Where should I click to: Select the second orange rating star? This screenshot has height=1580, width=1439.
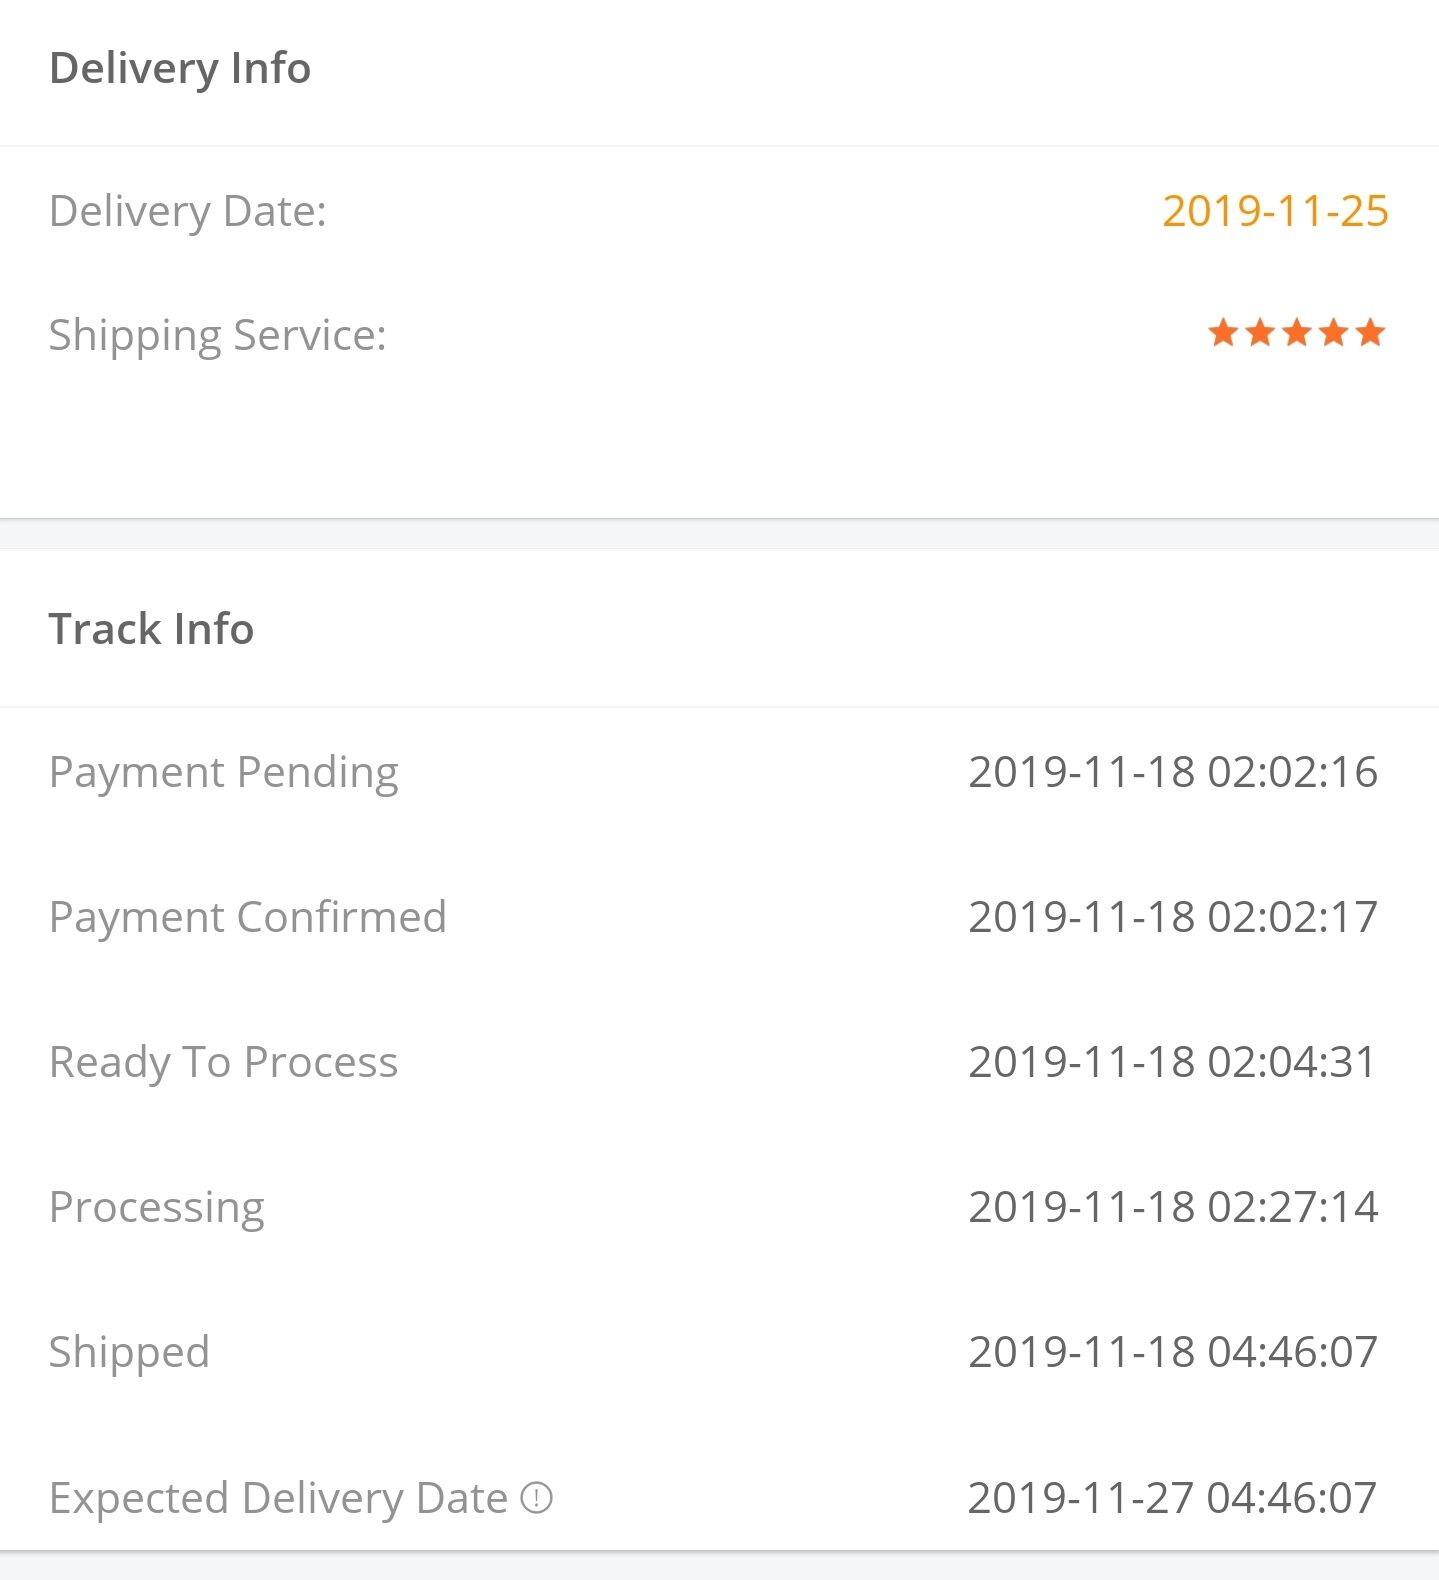point(1260,332)
